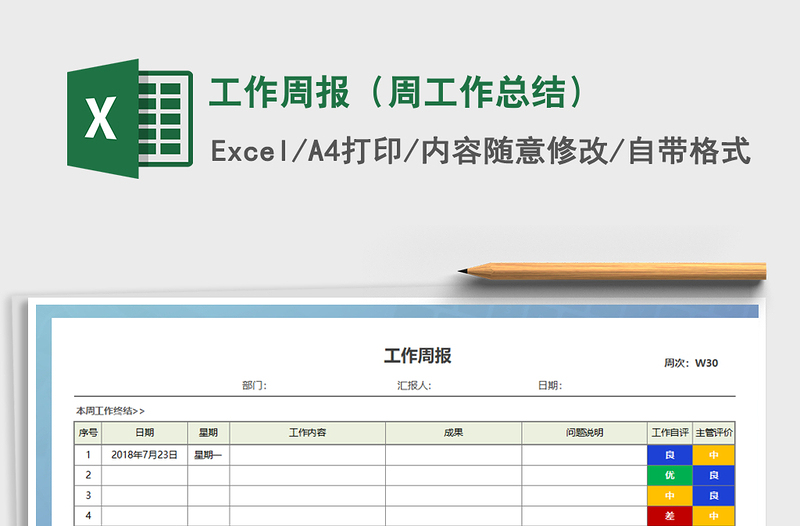
Task: Select the 本周工作终结>> section label
Action: [110, 410]
